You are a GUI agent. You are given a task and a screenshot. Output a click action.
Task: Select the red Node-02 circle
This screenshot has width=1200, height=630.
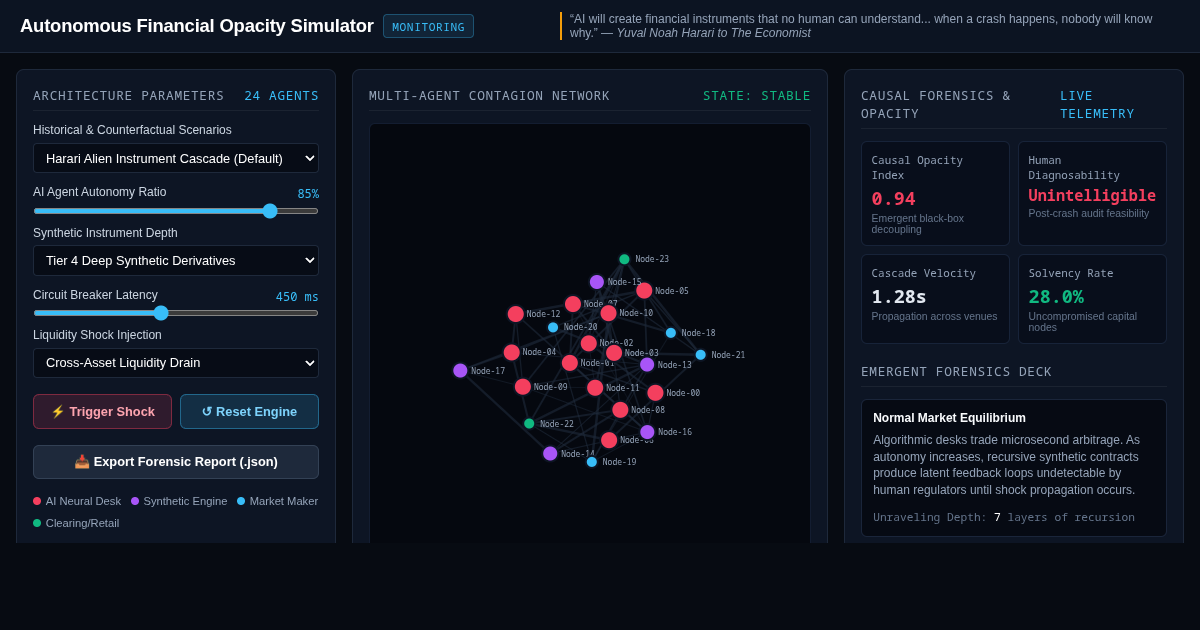coord(589,343)
